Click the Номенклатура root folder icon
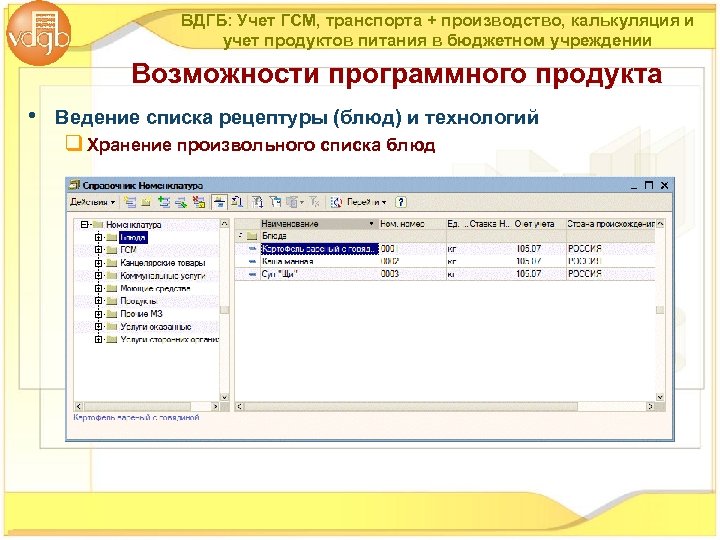 98,225
